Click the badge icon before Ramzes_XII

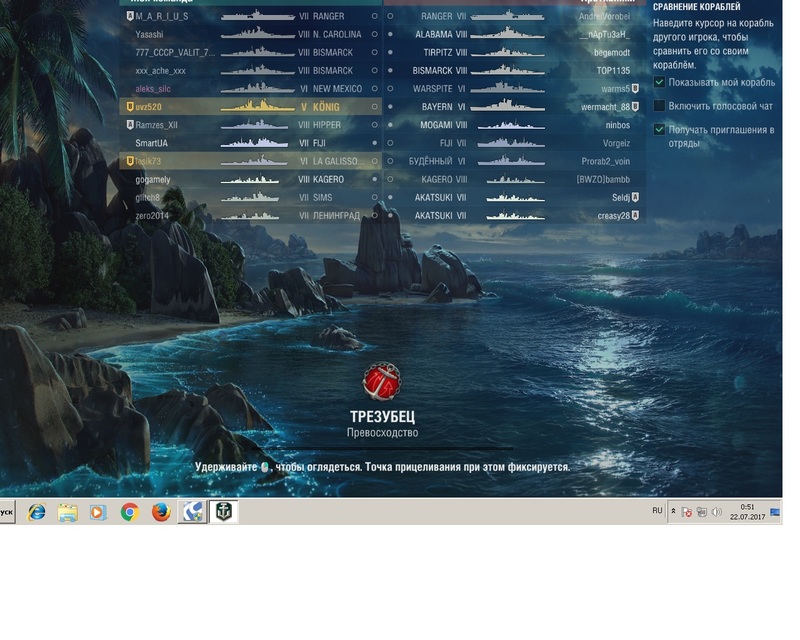pyautogui.click(x=130, y=125)
